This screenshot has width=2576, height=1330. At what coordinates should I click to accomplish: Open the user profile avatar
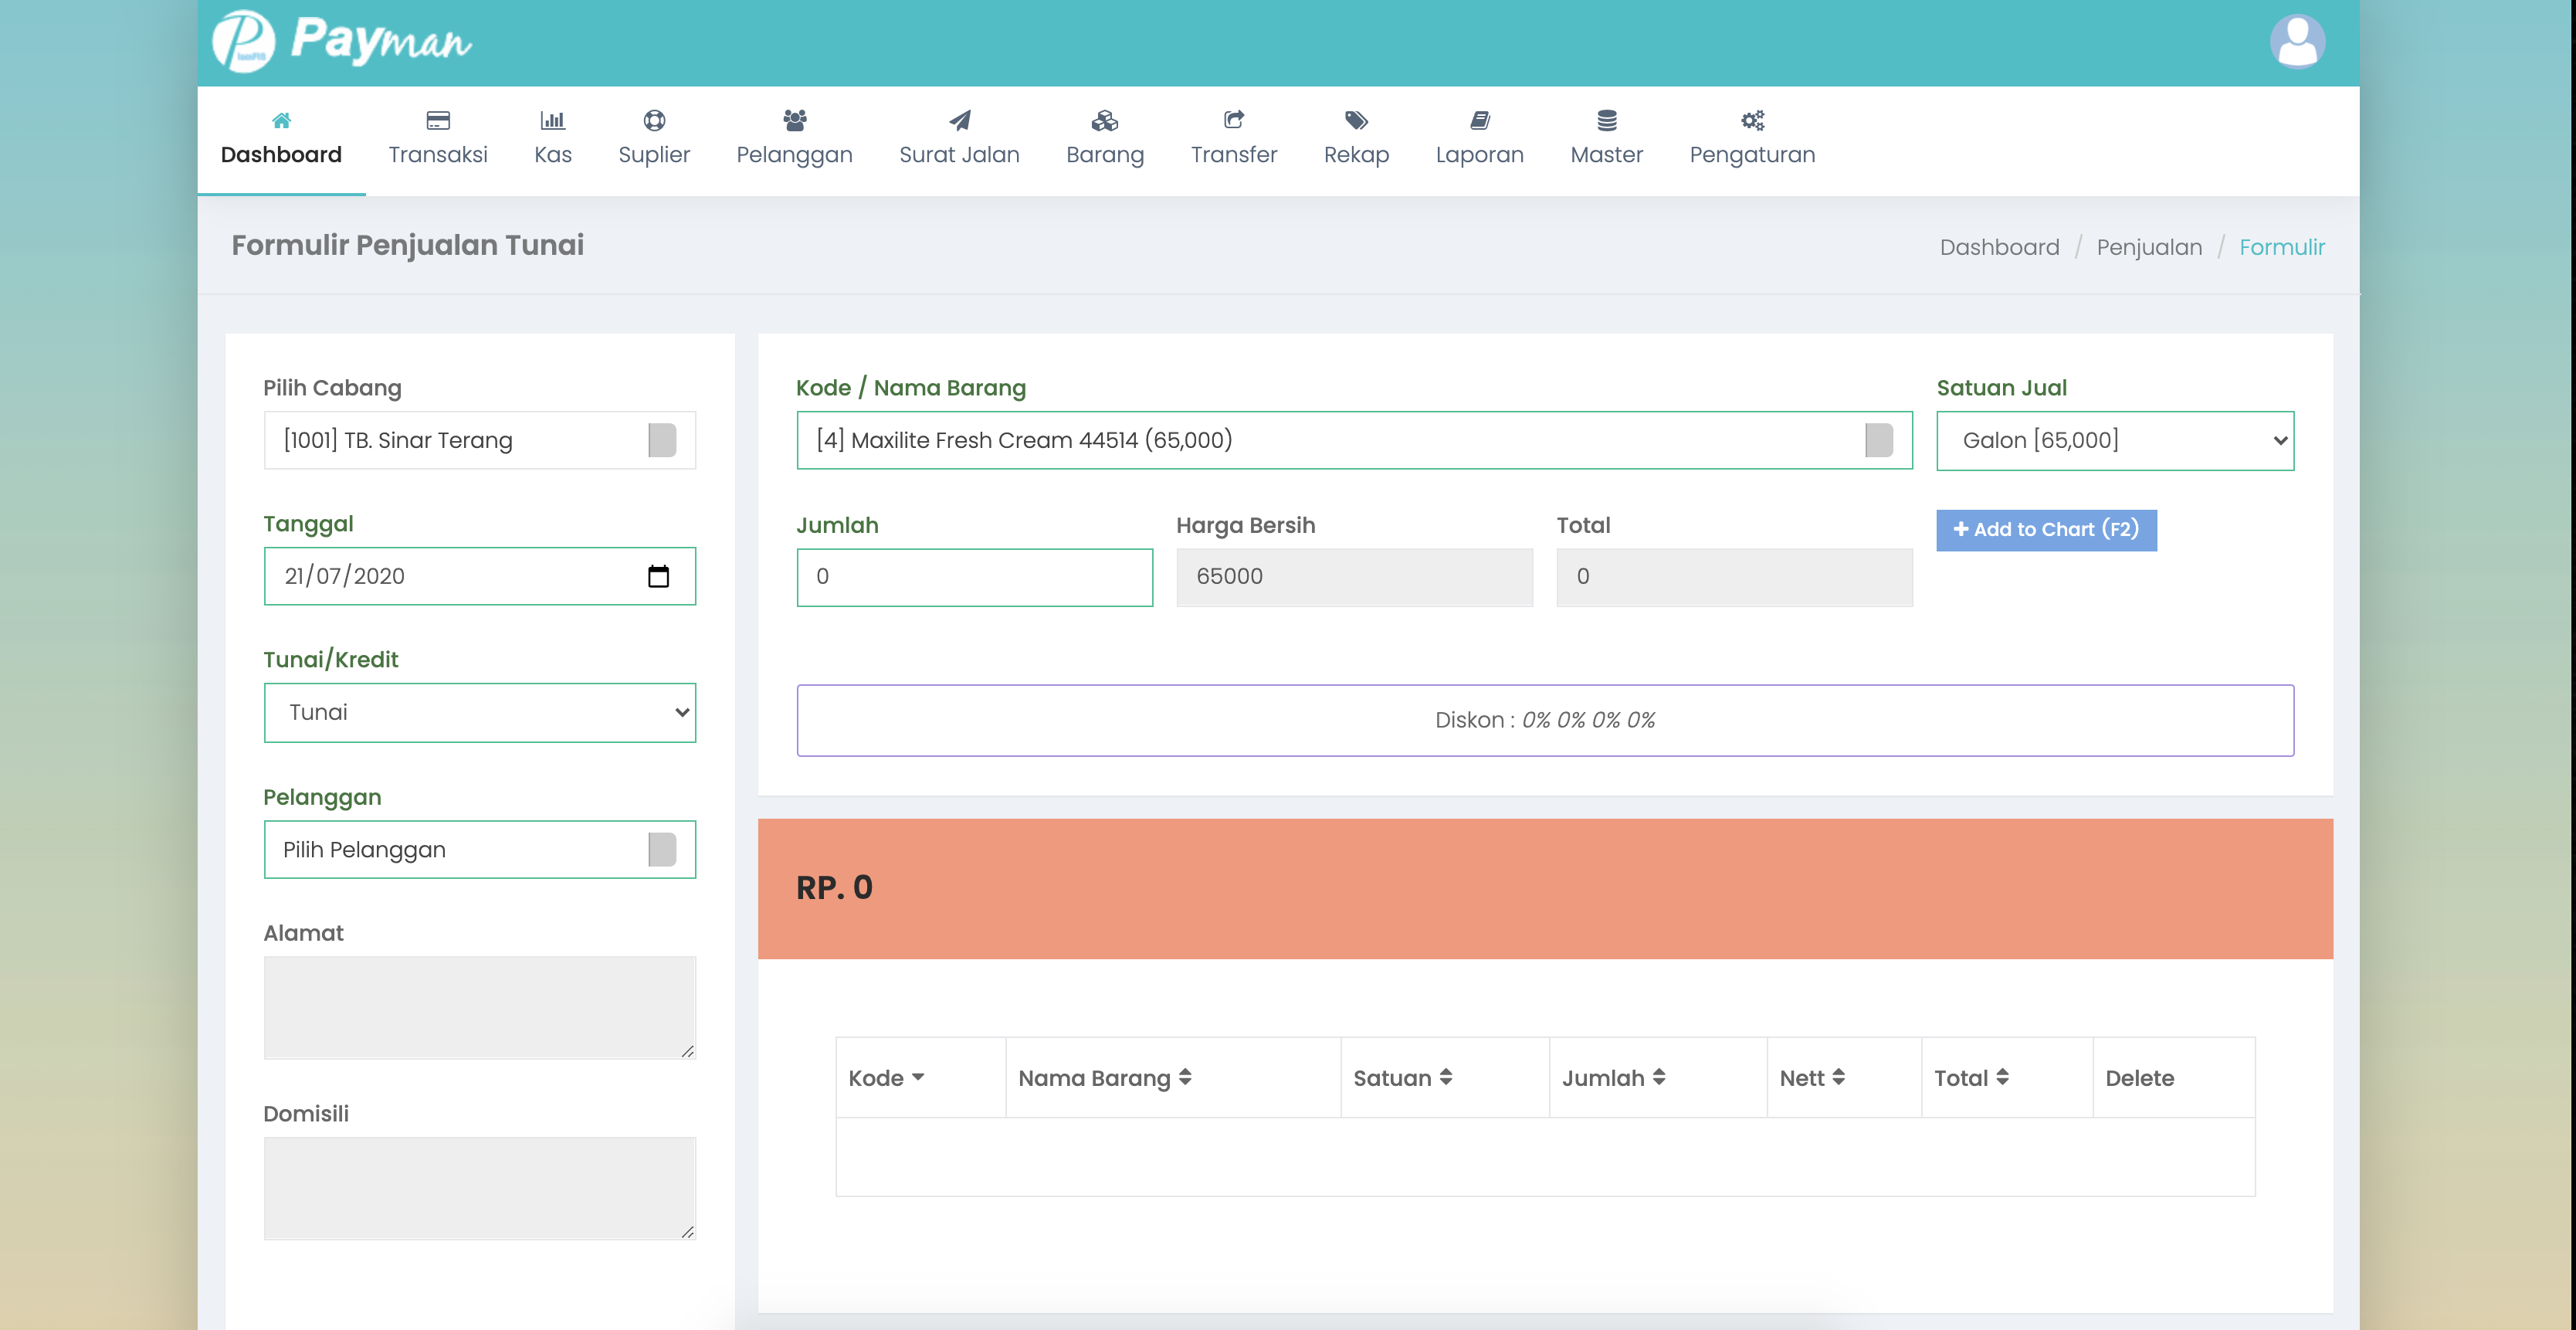pyautogui.click(x=2296, y=42)
